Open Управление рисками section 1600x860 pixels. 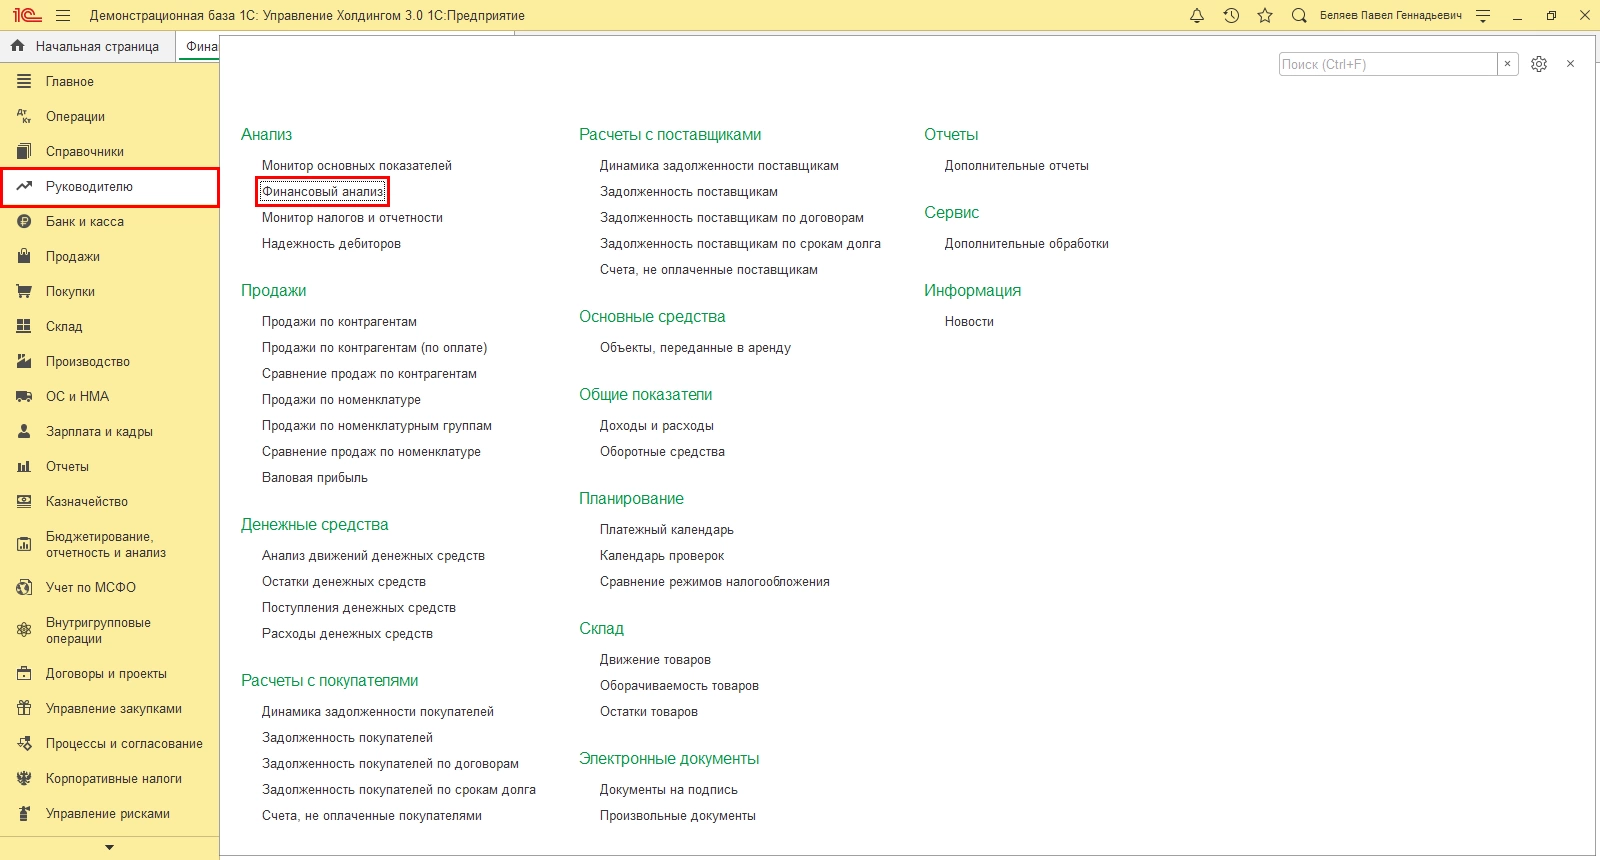(x=110, y=813)
